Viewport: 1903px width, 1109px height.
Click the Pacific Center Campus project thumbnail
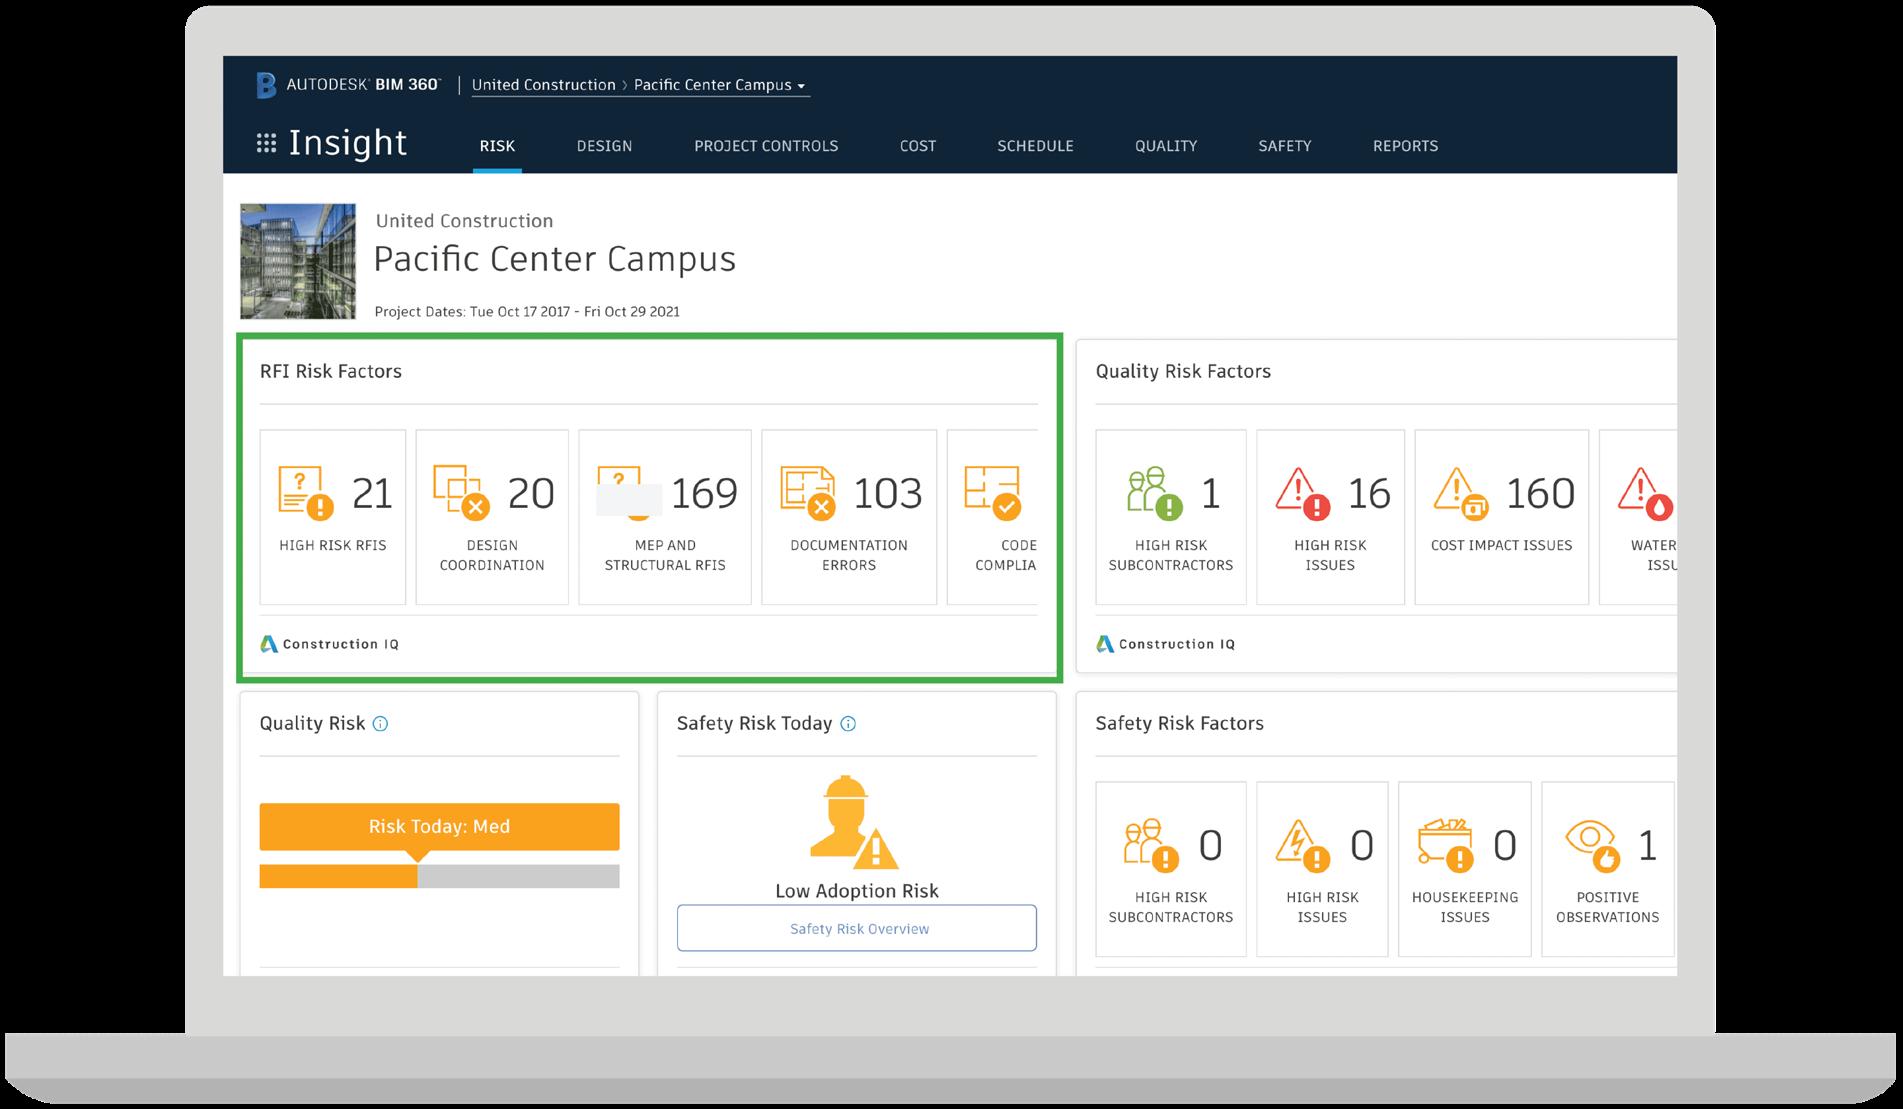click(x=298, y=261)
